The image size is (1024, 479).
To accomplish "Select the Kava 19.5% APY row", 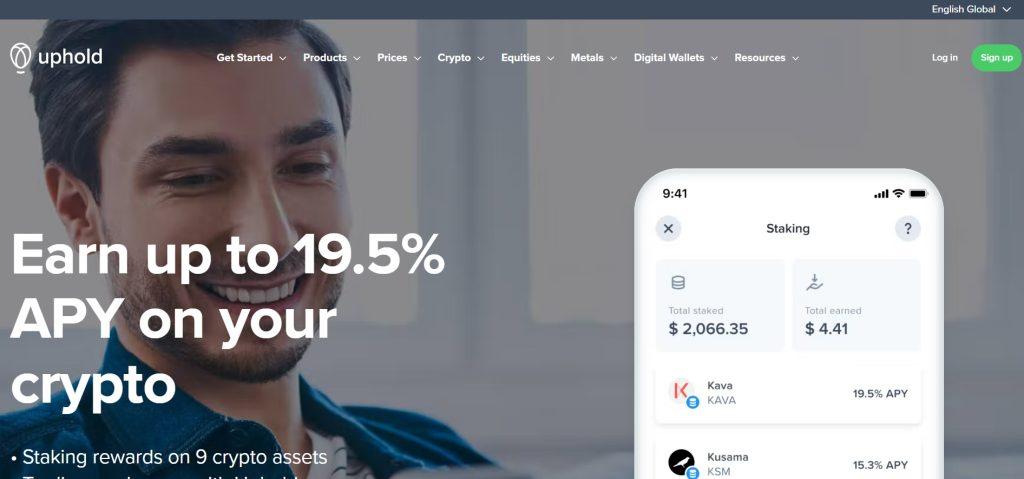I will tap(788, 394).
